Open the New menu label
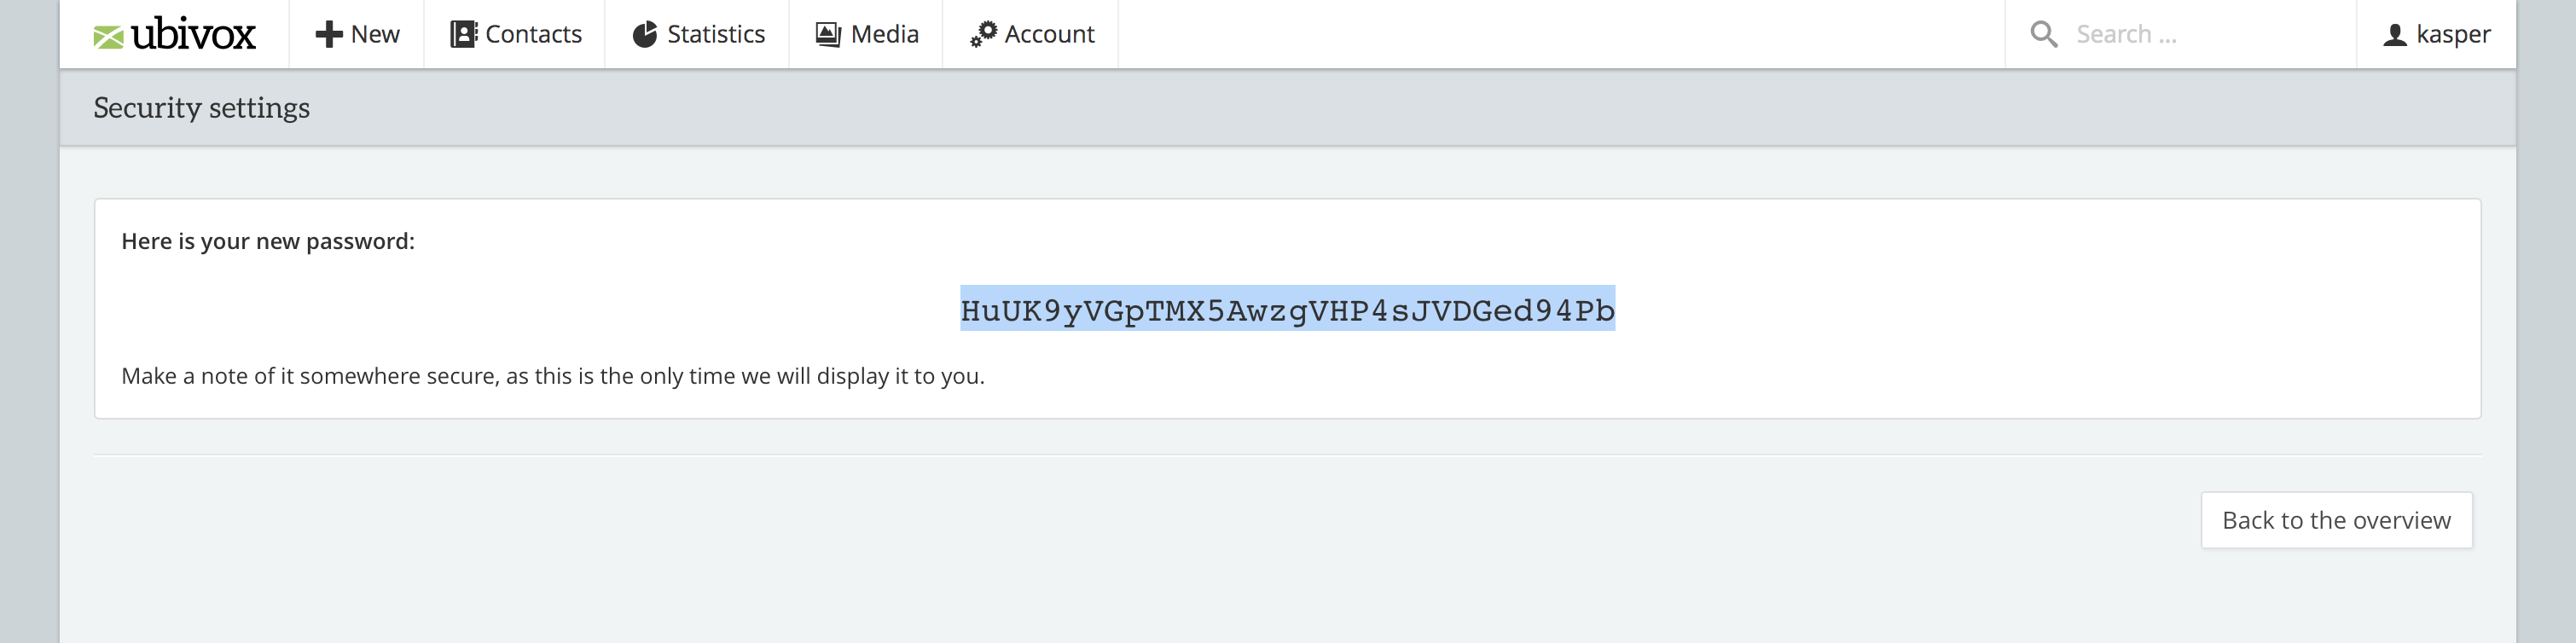The width and height of the screenshot is (2576, 643). click(x=375, y=34)
